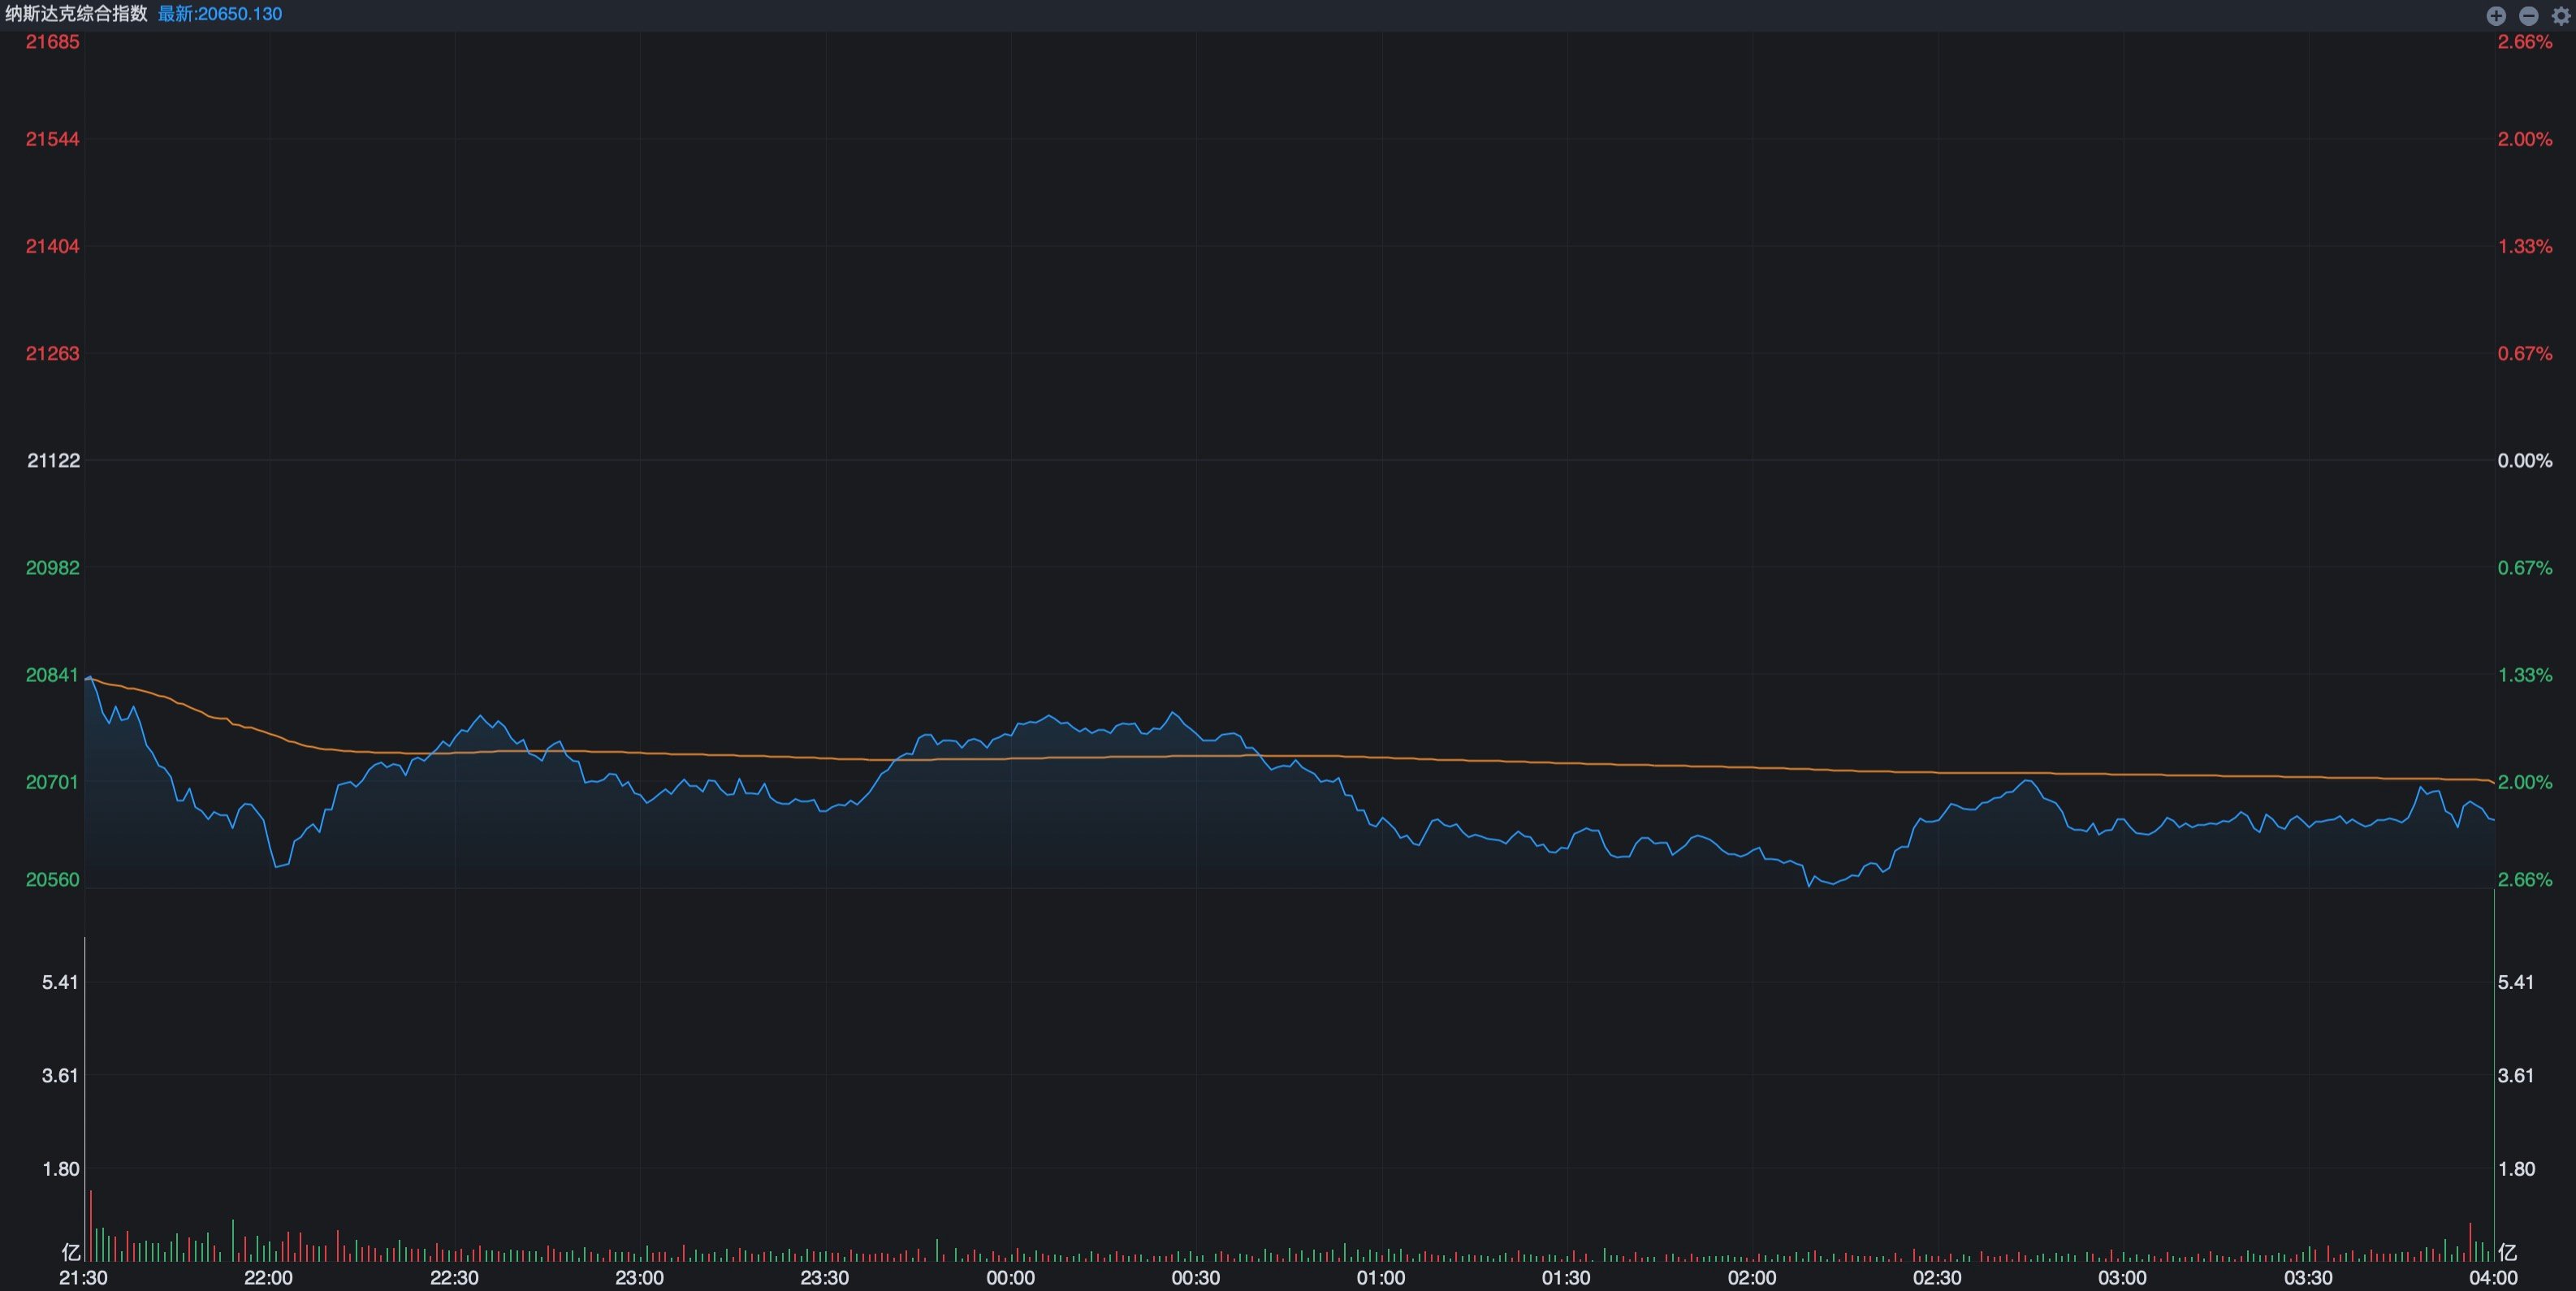The image size is (2576, 1291).
Task: Click the 20701 price axis label
Action: coord(52,782)
